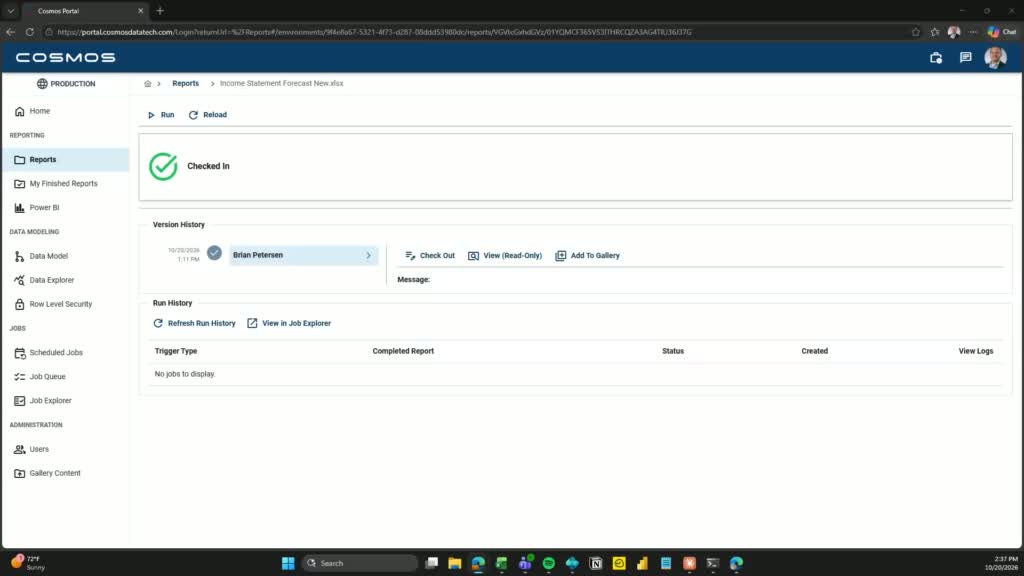
Task: Click the taskbar Search box
Action: tap(359, 563)
